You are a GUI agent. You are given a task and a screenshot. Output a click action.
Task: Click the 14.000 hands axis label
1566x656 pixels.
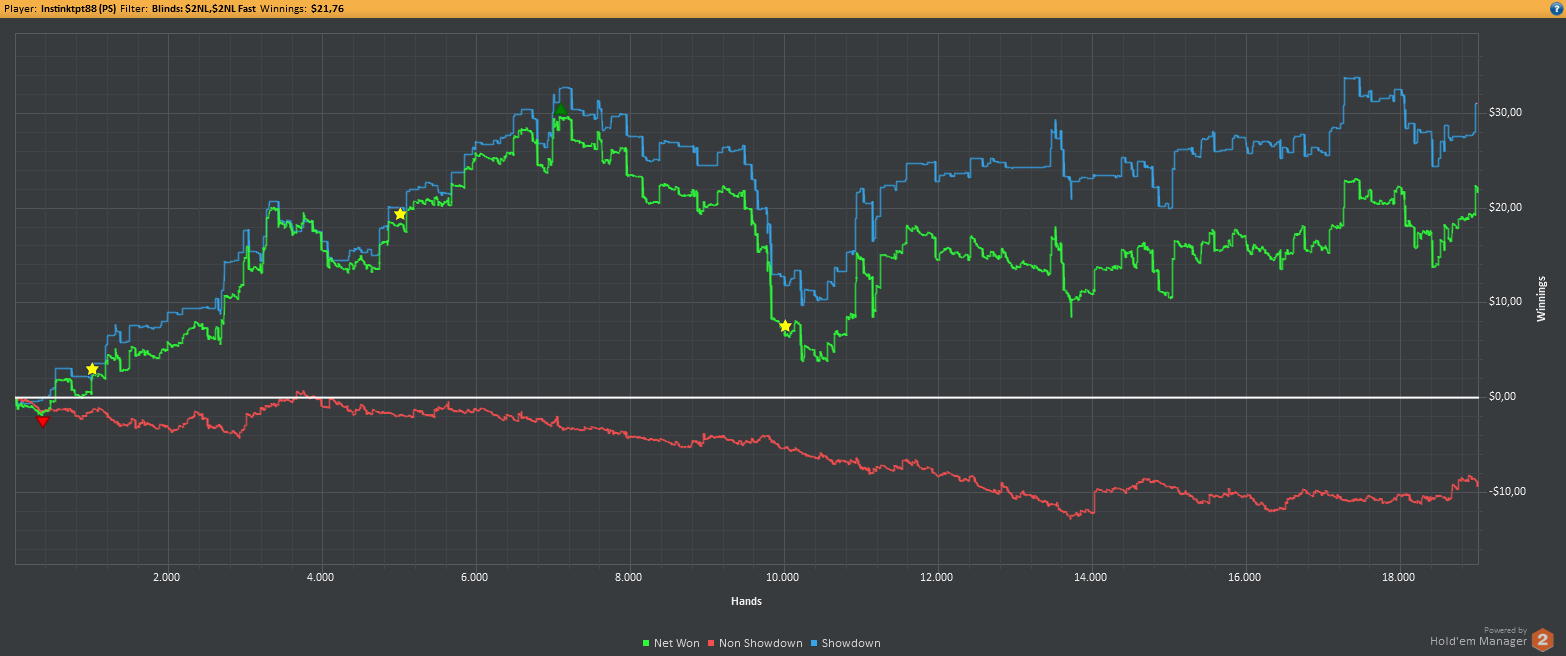coord(1090,577)
